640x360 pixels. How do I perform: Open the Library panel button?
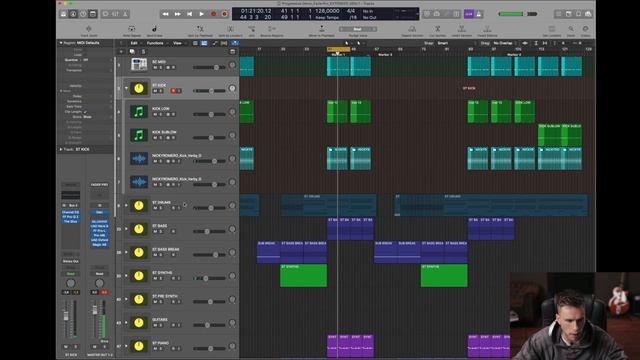(64, 14)
